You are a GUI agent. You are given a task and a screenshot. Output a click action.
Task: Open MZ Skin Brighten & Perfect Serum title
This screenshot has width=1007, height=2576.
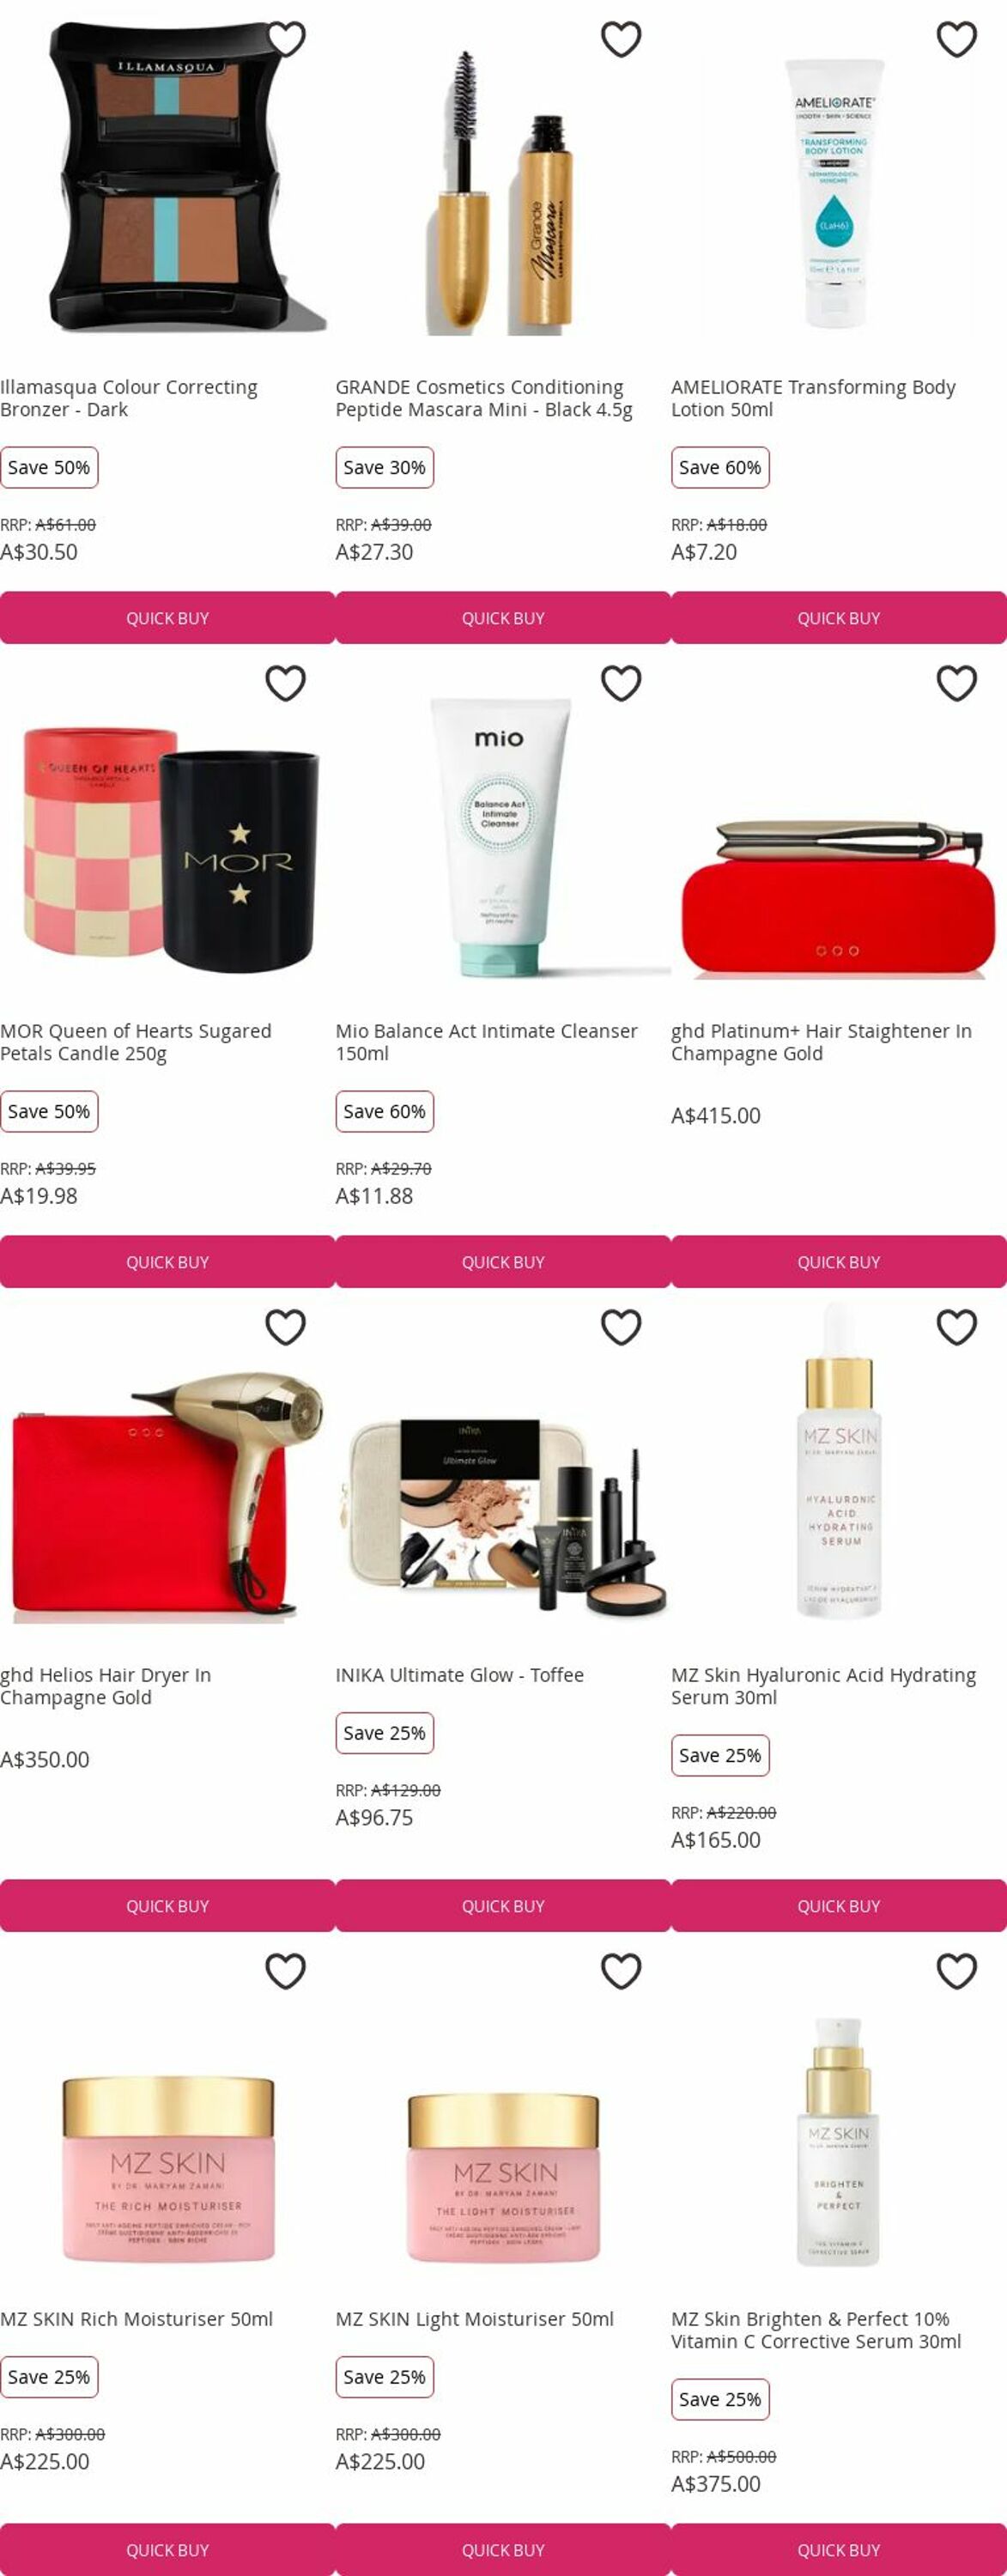tap(816, 2330)
